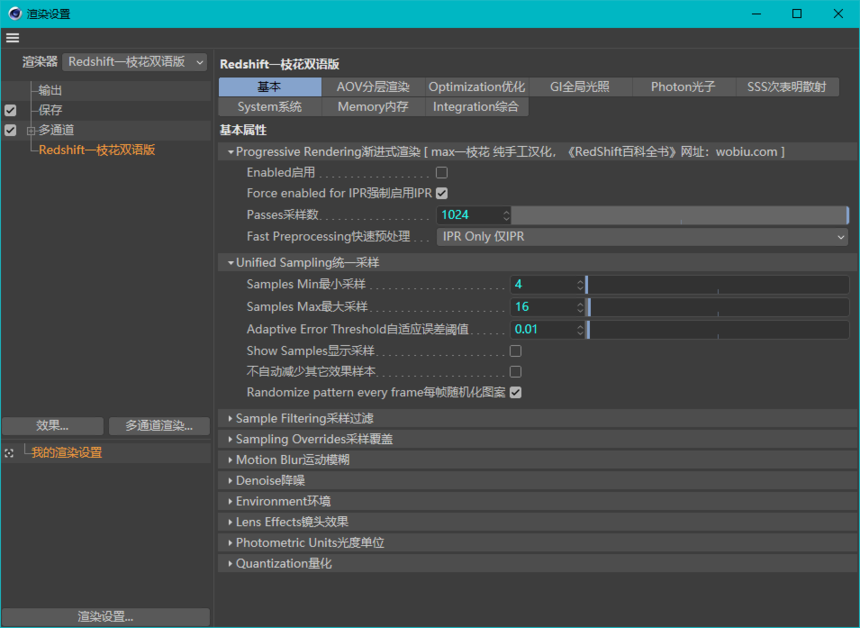860x628 pixels.
Task: Select 多通道 in the settings tree
Action: click(x=56, y=130)
